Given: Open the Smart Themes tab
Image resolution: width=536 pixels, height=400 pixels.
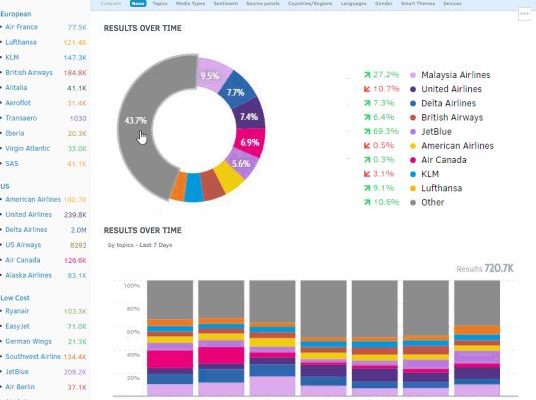Looking at the screenshot, I should point(418,3).
